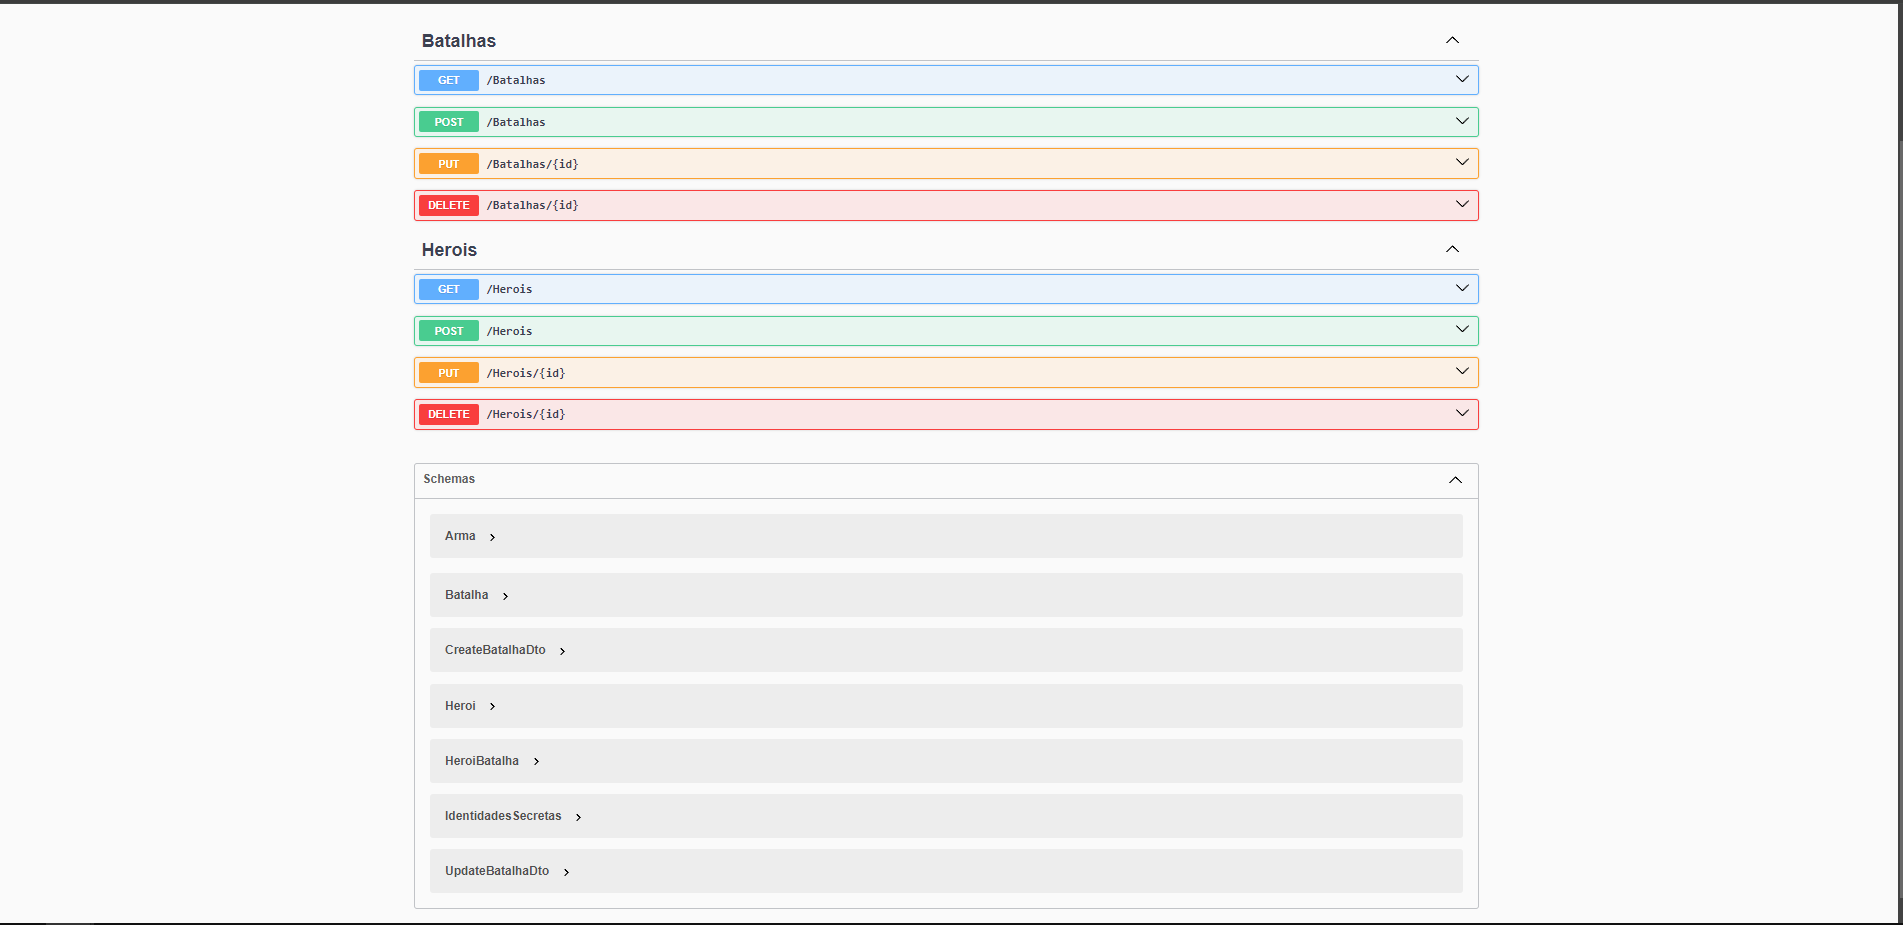The width and height of the screenshot is (1903, 925).
Task: Click the PUT badge for /Batalhas/{id}
Action: coord(448,164)
